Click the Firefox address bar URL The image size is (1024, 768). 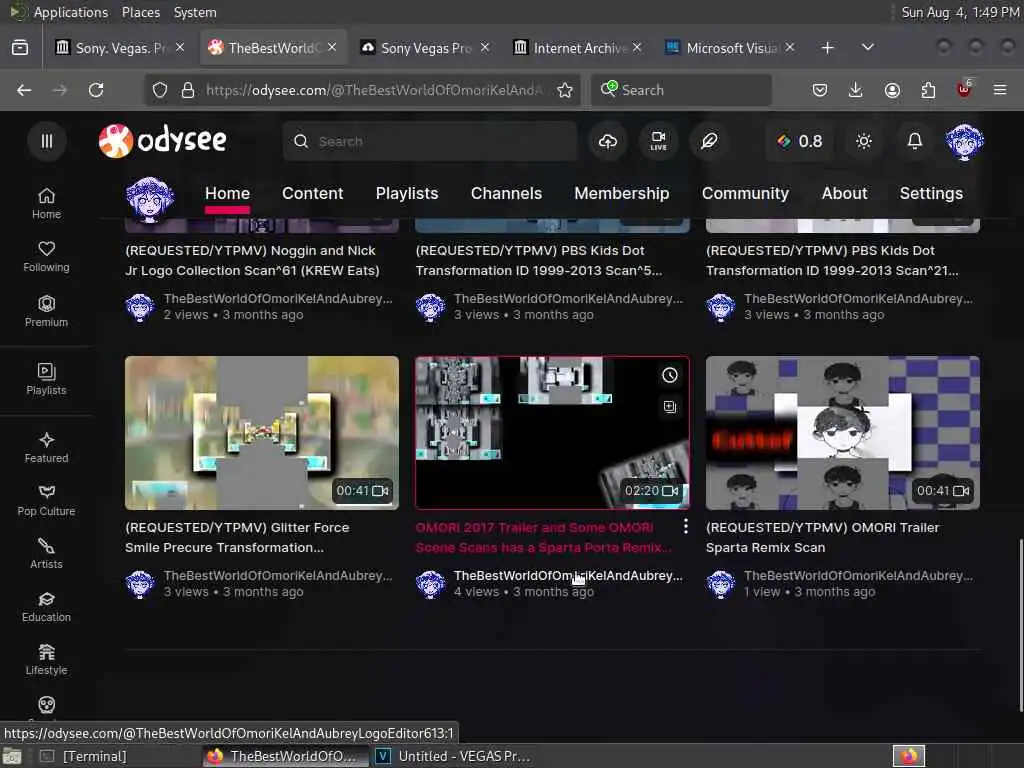click(374, 90)
